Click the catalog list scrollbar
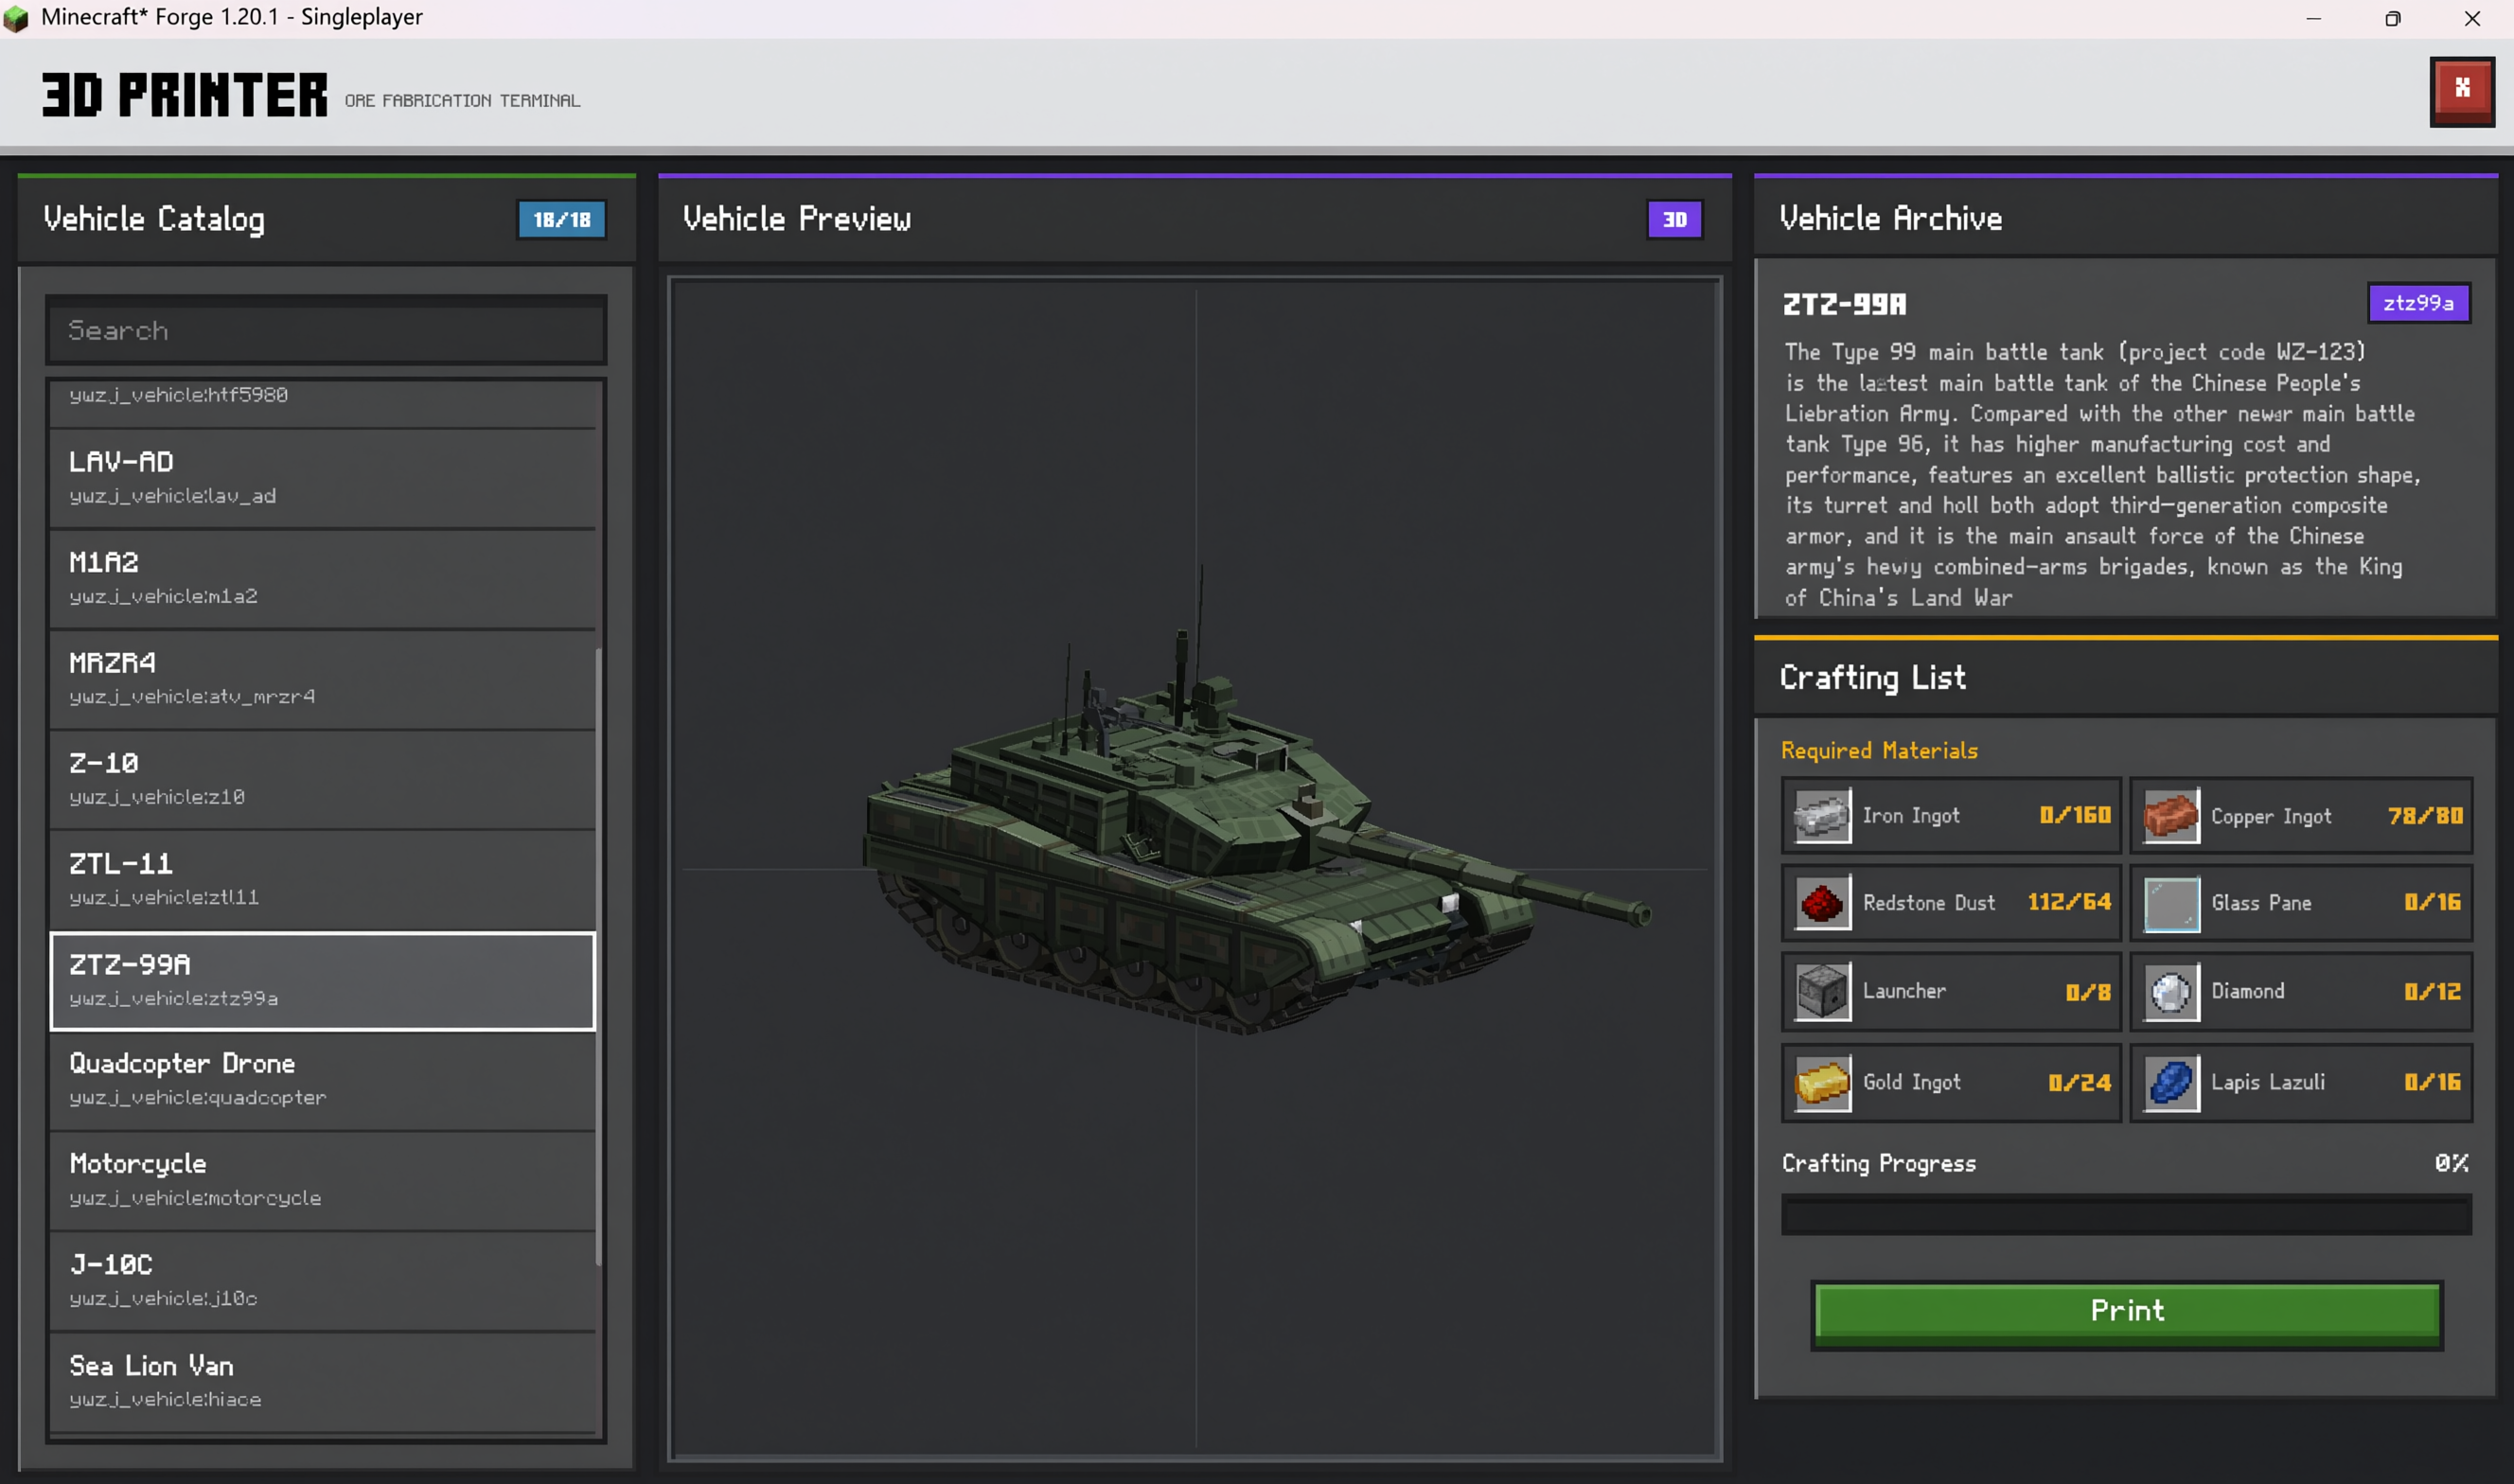Viewport: 2514px width, 1484px height. point(599,957)
